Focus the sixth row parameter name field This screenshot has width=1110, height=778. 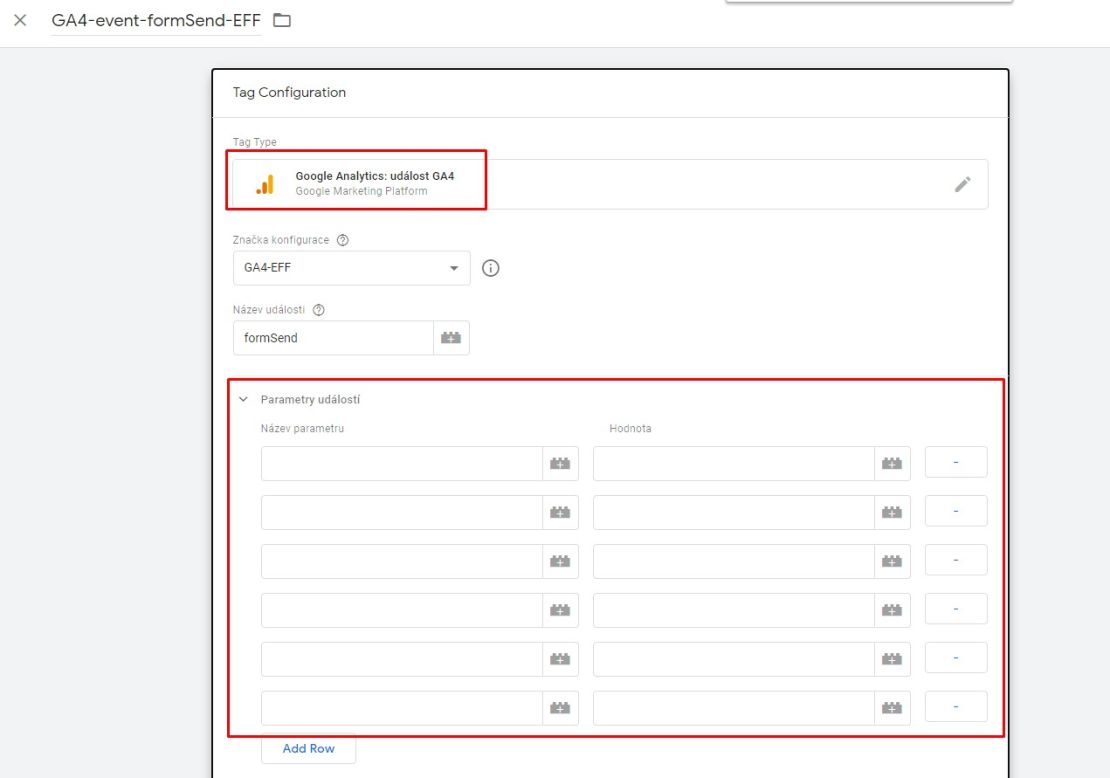coord(401,707)
